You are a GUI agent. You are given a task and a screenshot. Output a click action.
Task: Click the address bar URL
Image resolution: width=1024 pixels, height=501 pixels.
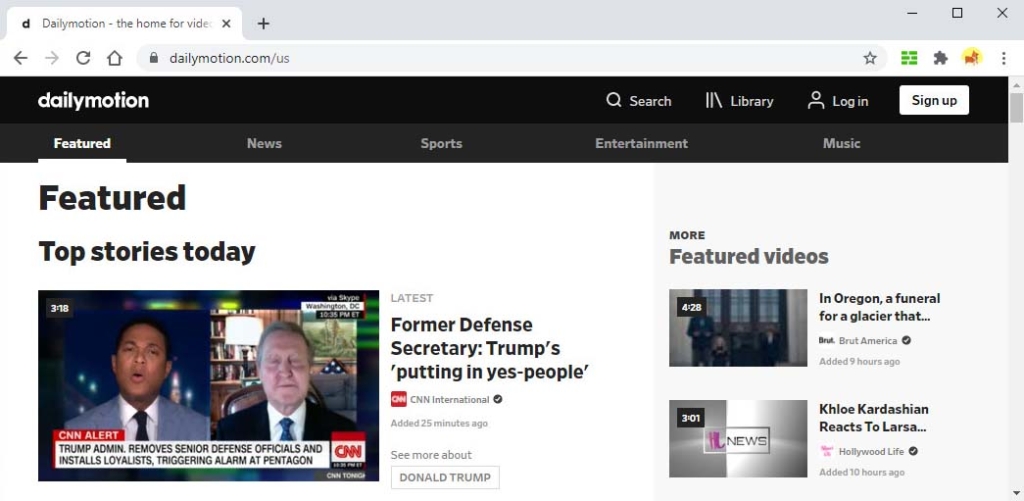coord(229,58)
